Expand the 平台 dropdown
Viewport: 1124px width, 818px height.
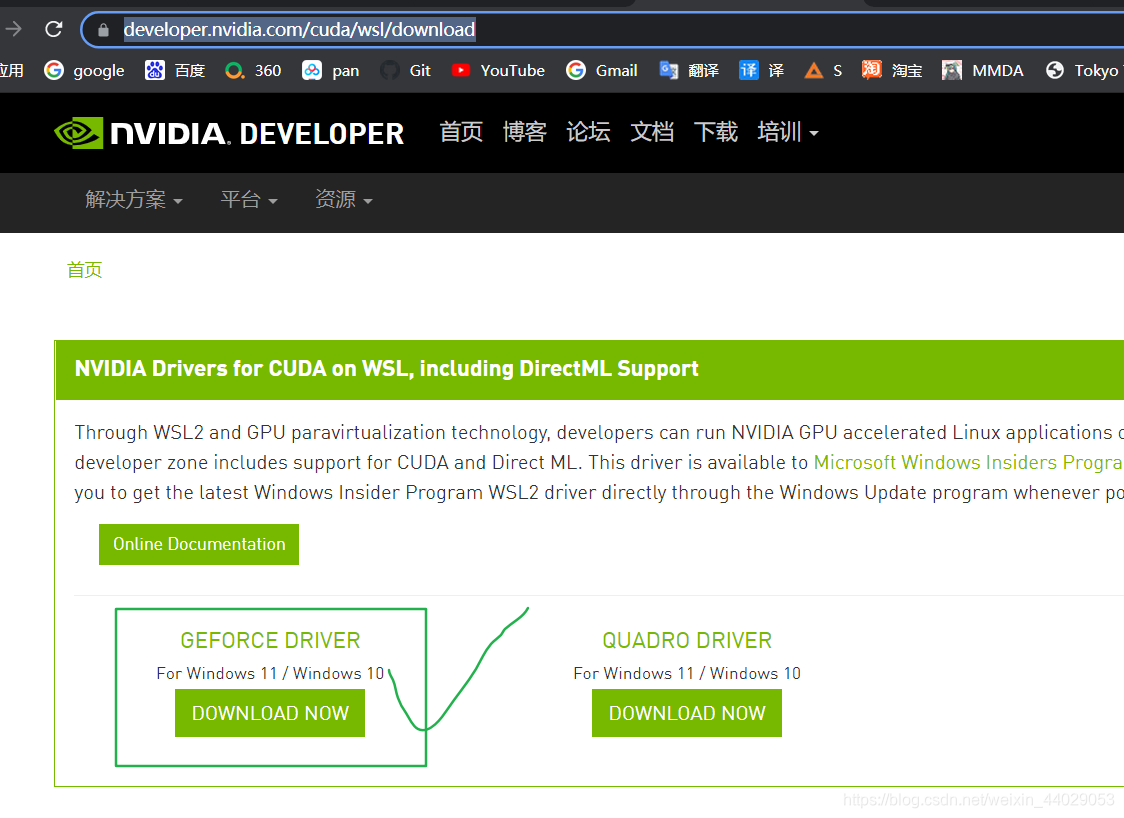(249, 199)
